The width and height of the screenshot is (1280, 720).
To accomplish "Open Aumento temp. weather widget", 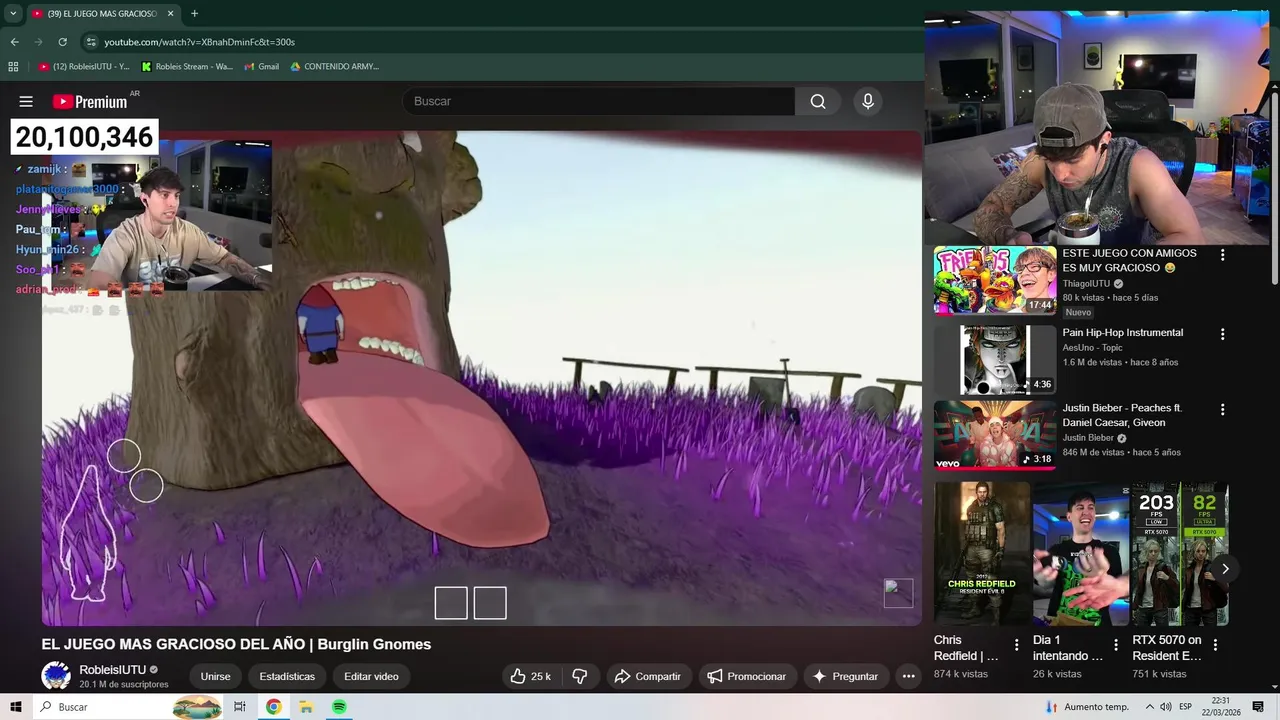I will tap(1087, 707).
